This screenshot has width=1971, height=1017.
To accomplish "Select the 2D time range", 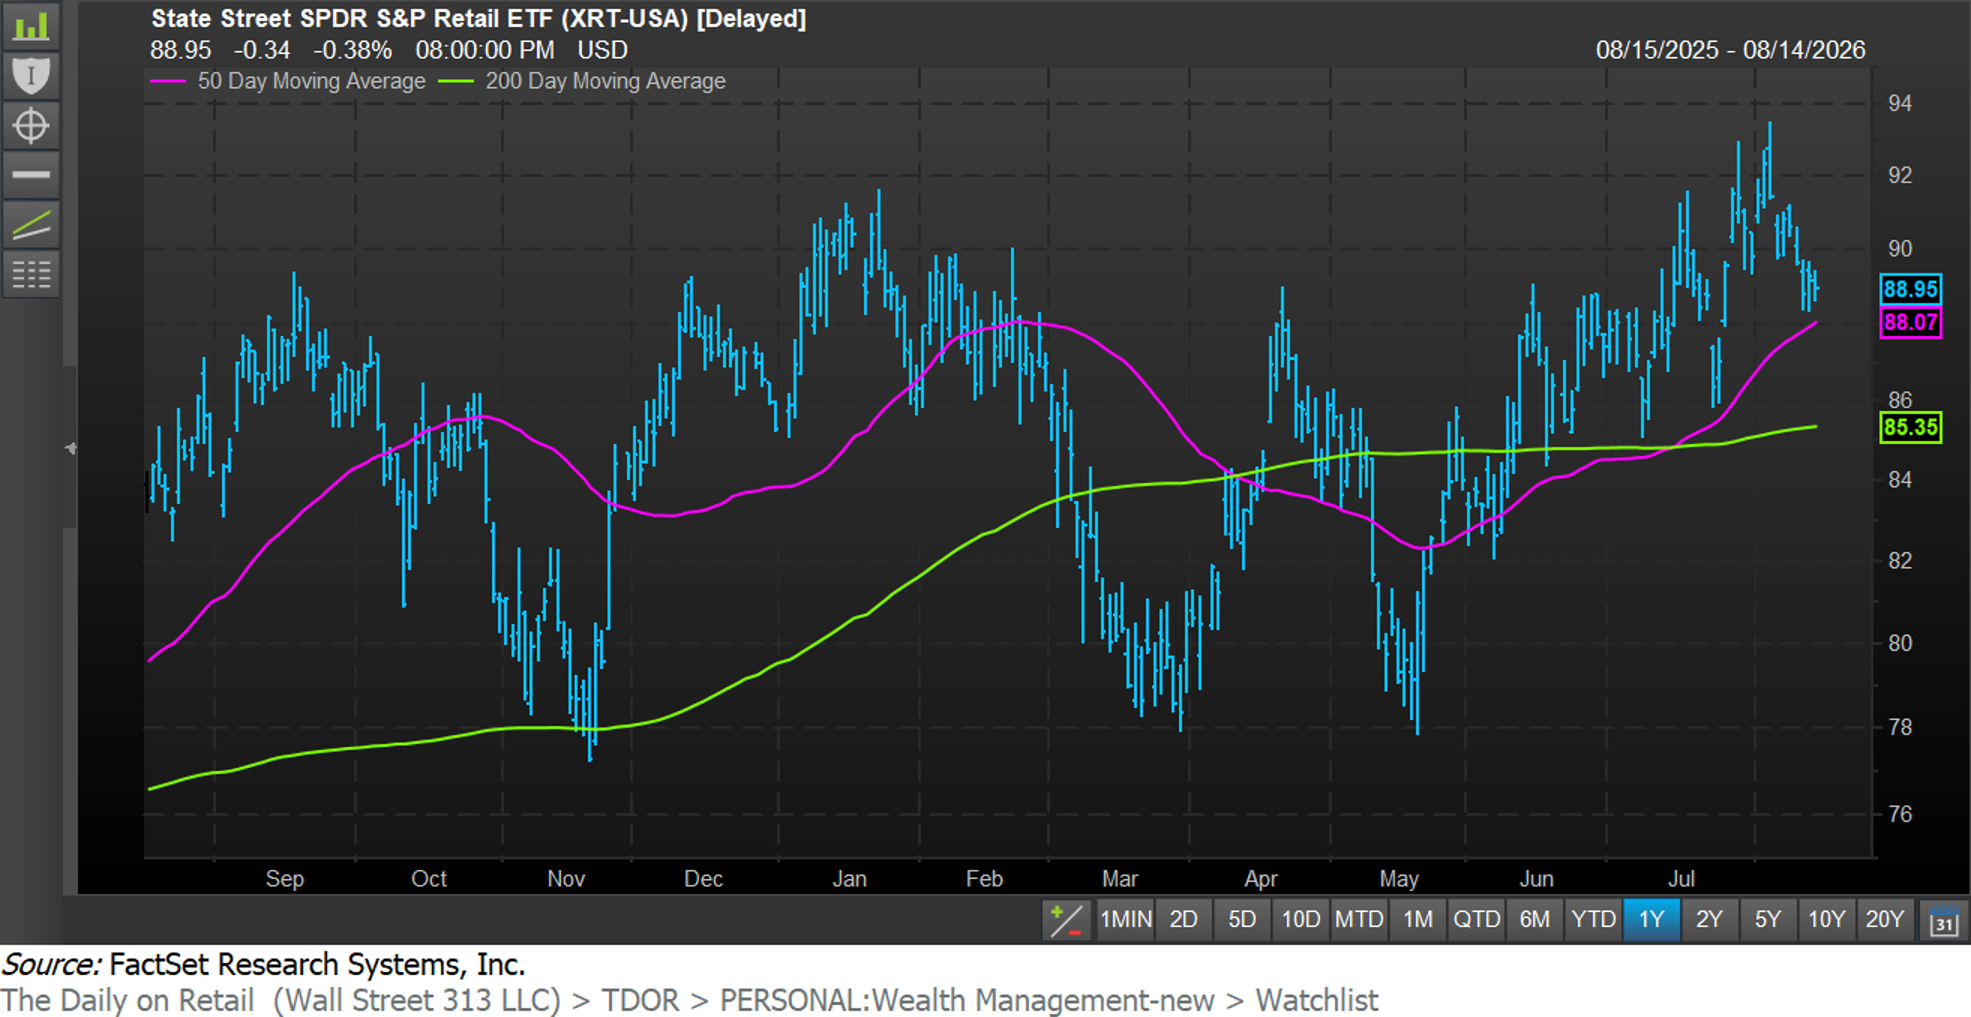I will pos(1183,919).
